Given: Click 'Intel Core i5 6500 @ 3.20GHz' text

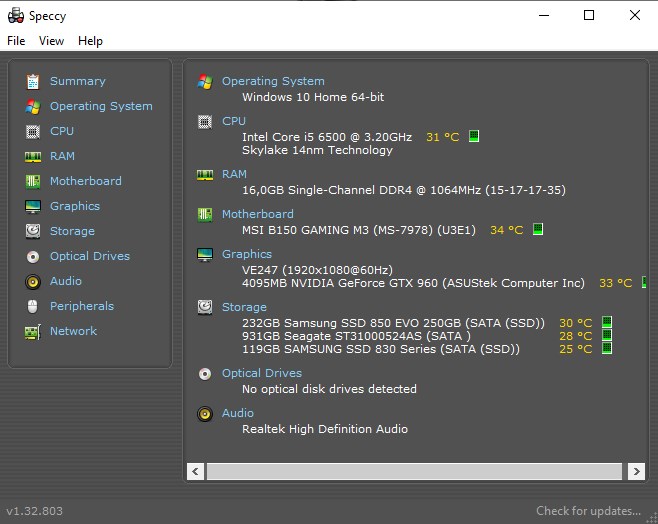Looking at the screenshot, I should [x=327, y=137].
